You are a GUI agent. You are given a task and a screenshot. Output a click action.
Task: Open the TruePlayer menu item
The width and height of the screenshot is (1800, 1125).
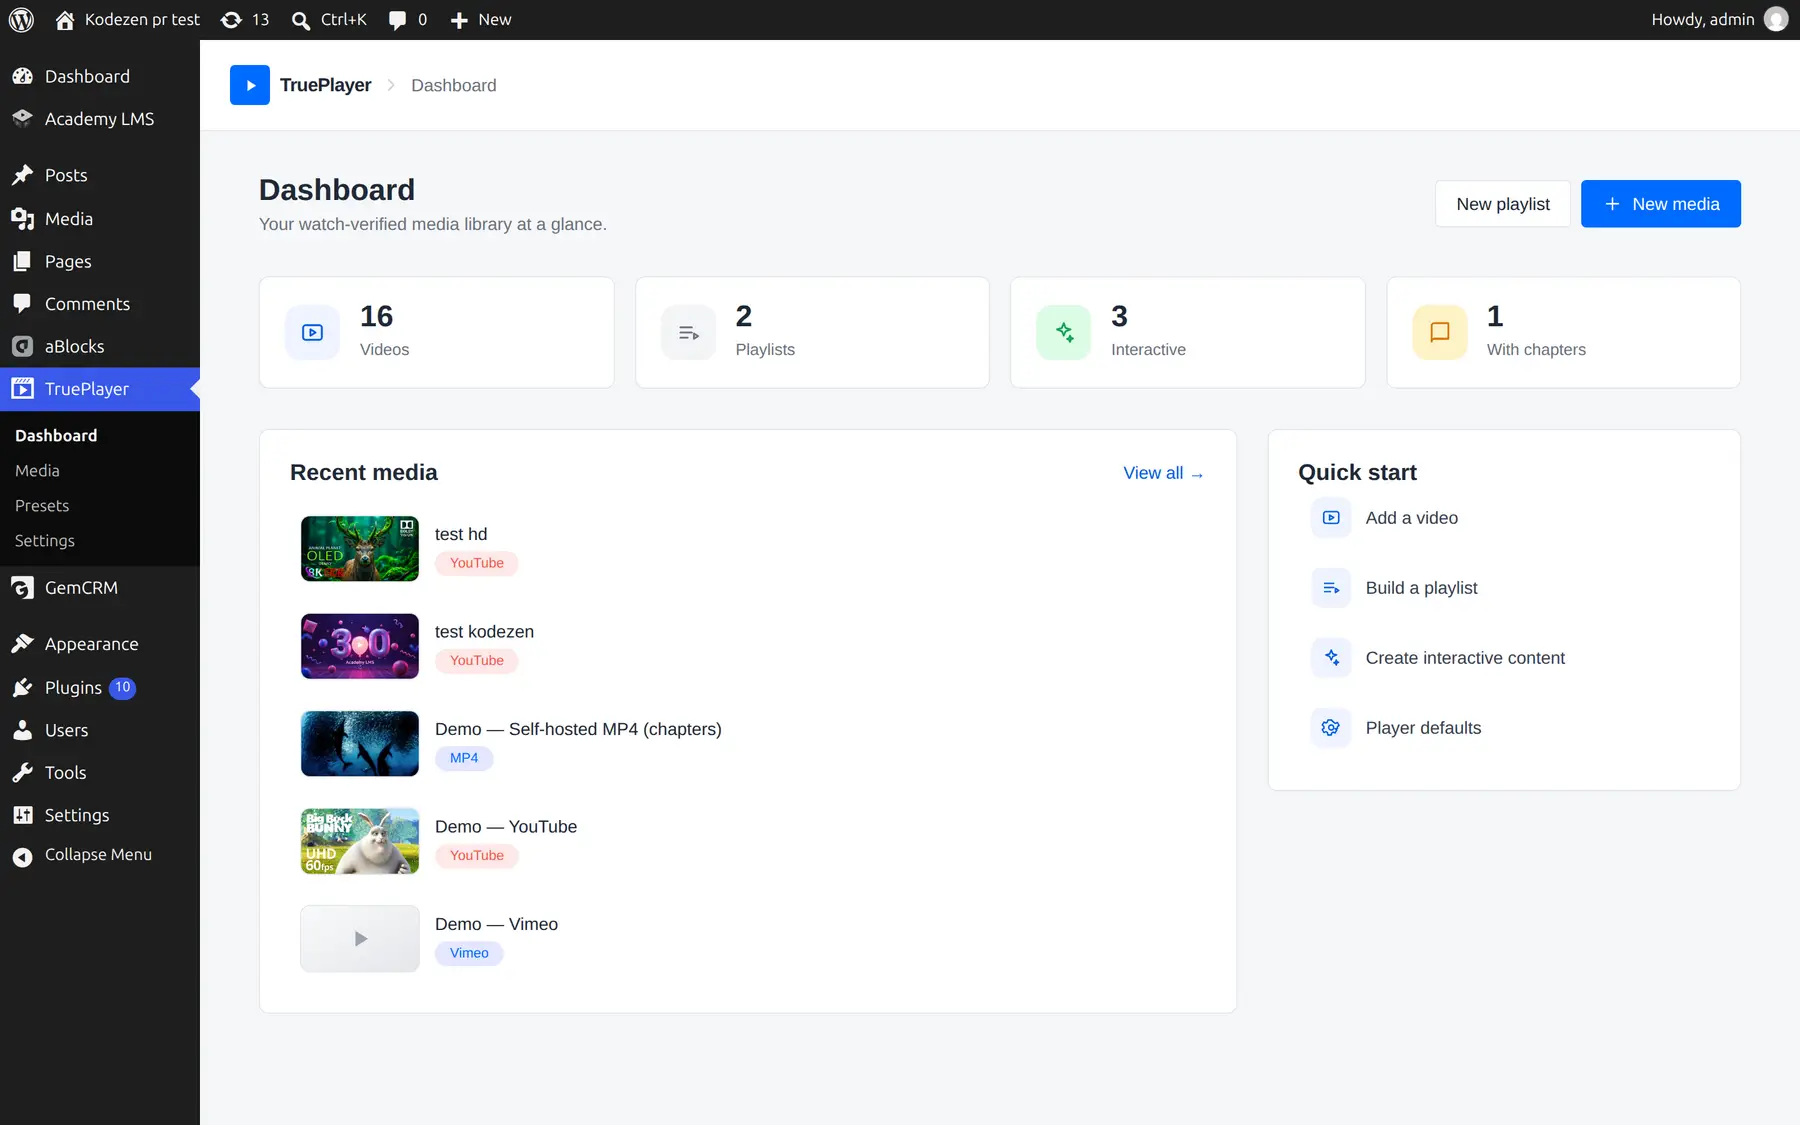point(100,389)
